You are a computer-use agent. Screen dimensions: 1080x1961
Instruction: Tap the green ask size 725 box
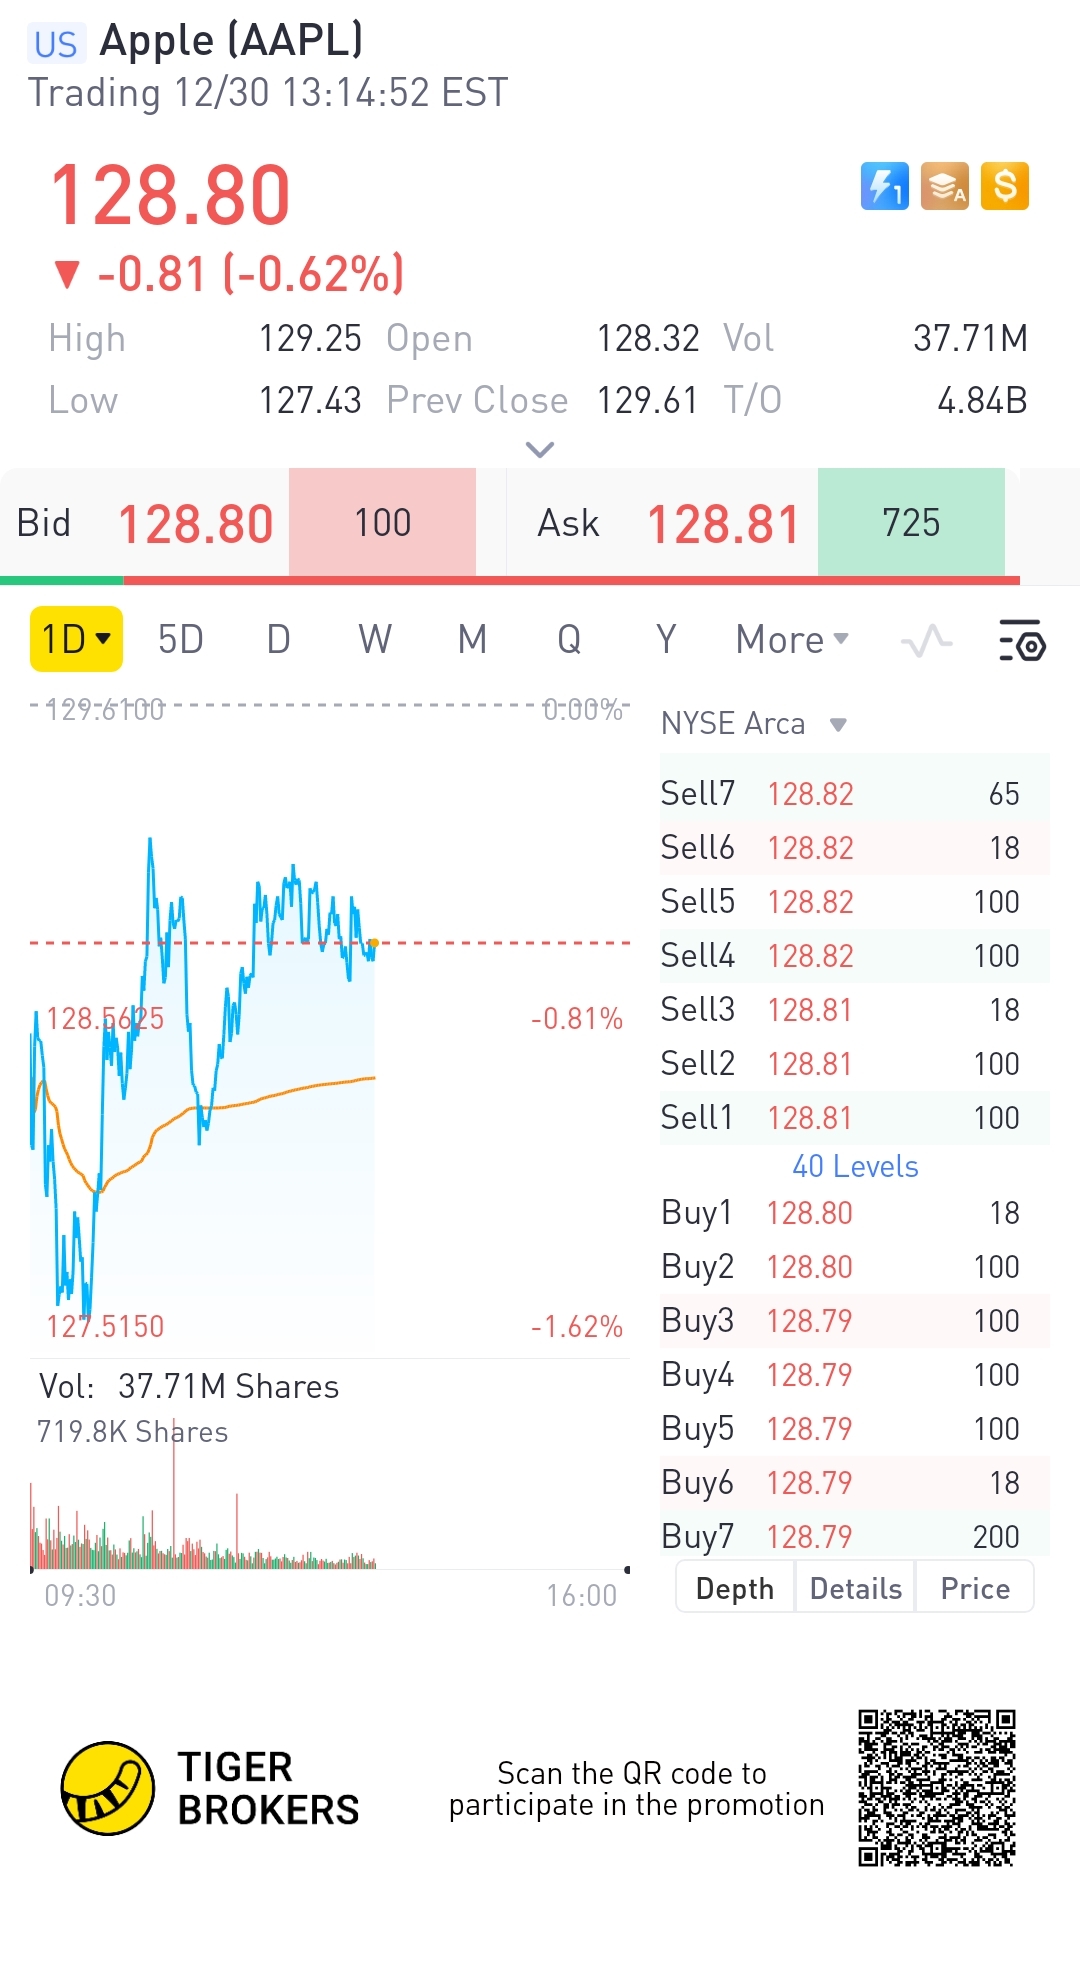pyautogui.click(x=911, y=523)
